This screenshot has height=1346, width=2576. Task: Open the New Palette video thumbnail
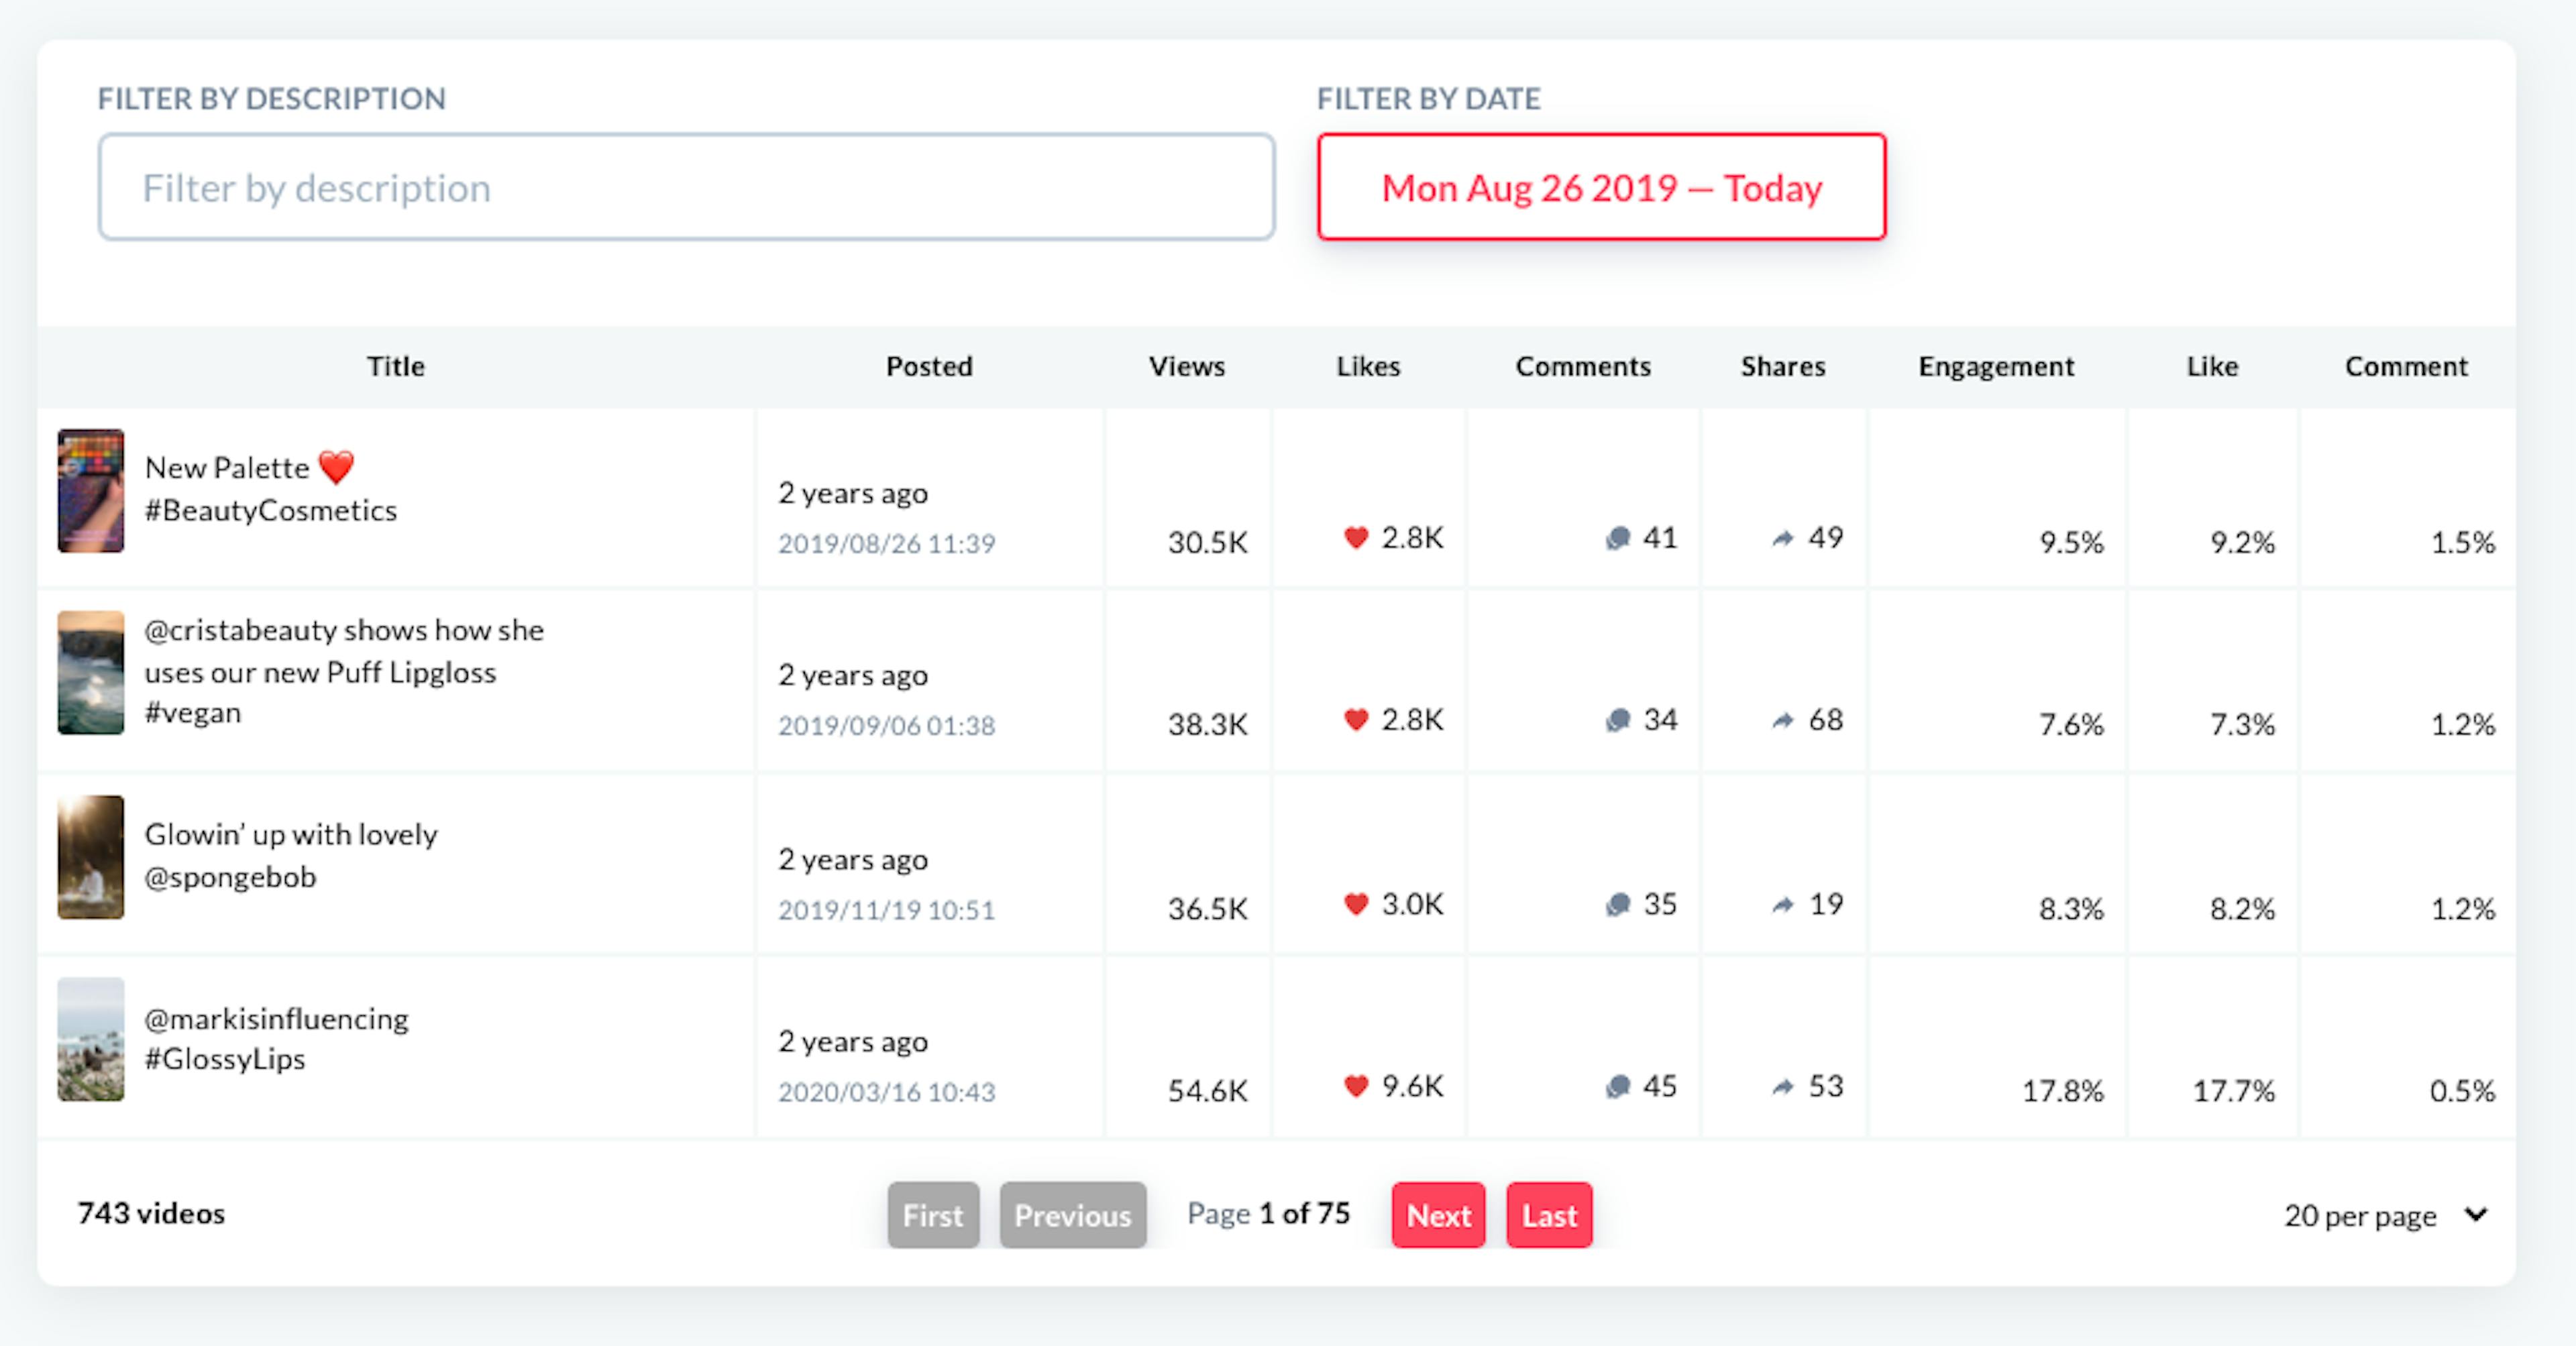pyautogui.click(x=91, y=491)
